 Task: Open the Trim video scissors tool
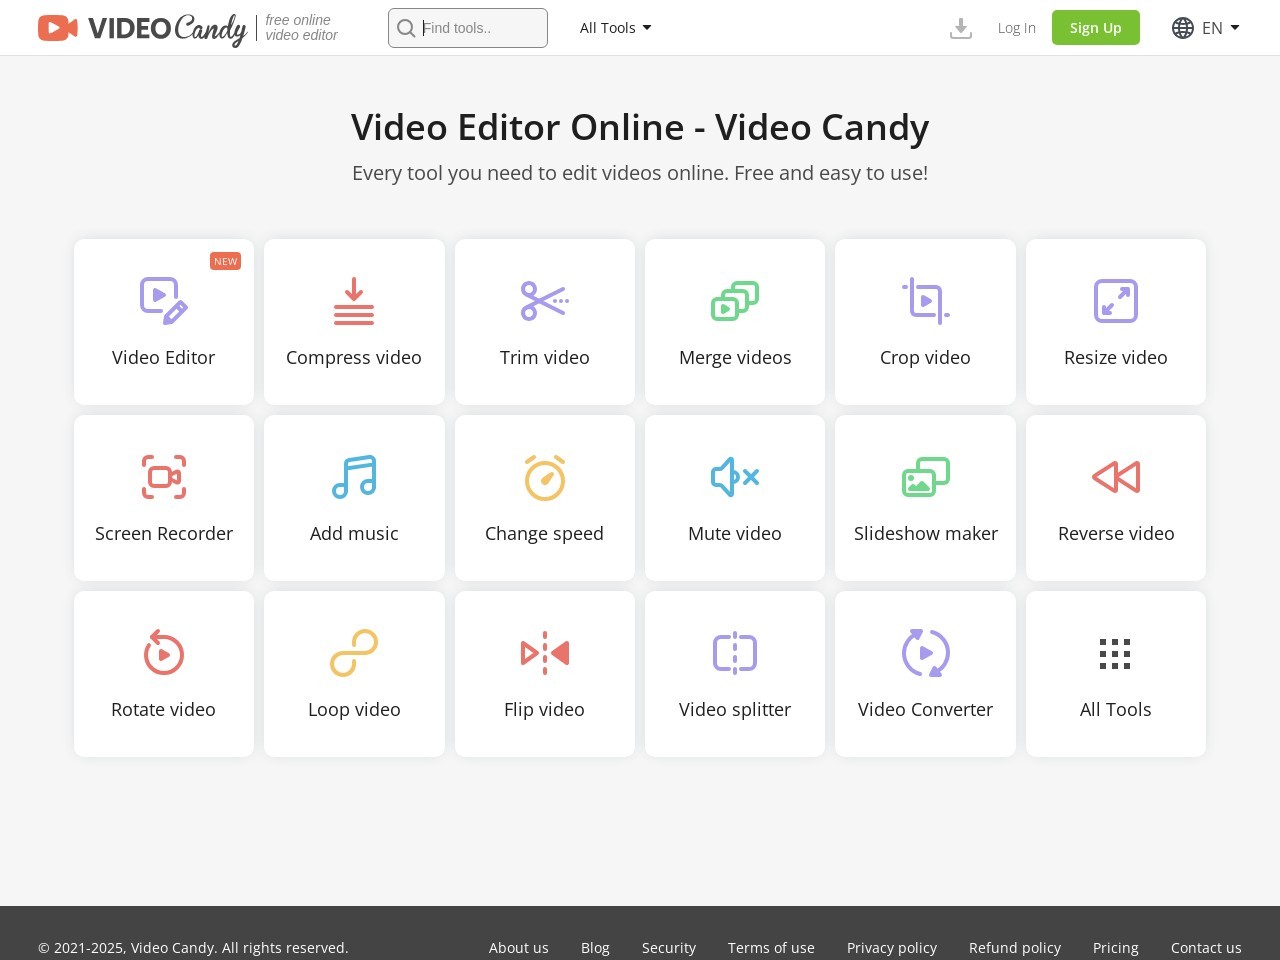click(544, 301)
